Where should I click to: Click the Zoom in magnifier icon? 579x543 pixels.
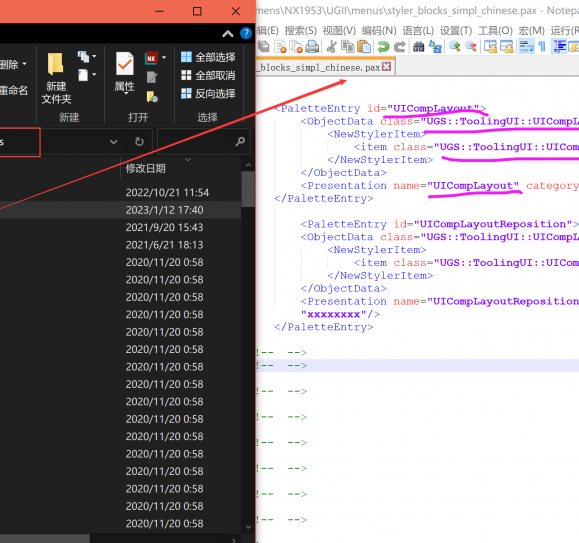455,47
